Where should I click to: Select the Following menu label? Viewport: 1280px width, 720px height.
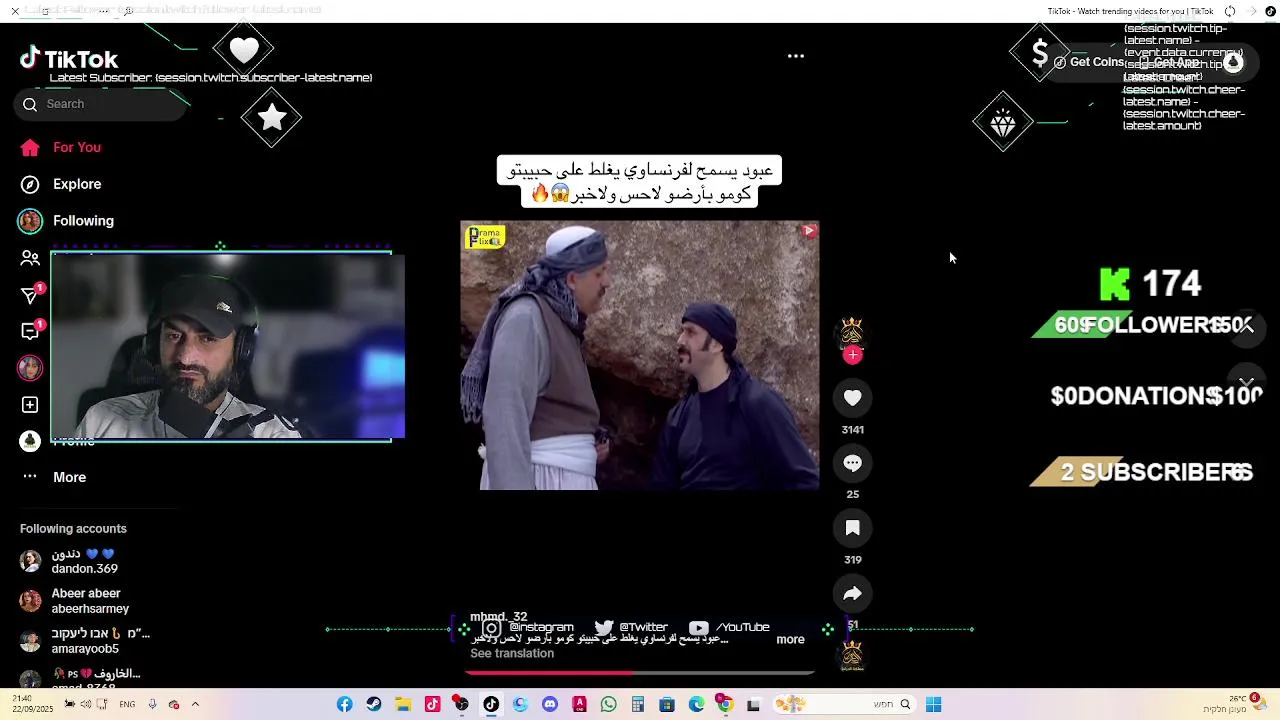(83, 221)
